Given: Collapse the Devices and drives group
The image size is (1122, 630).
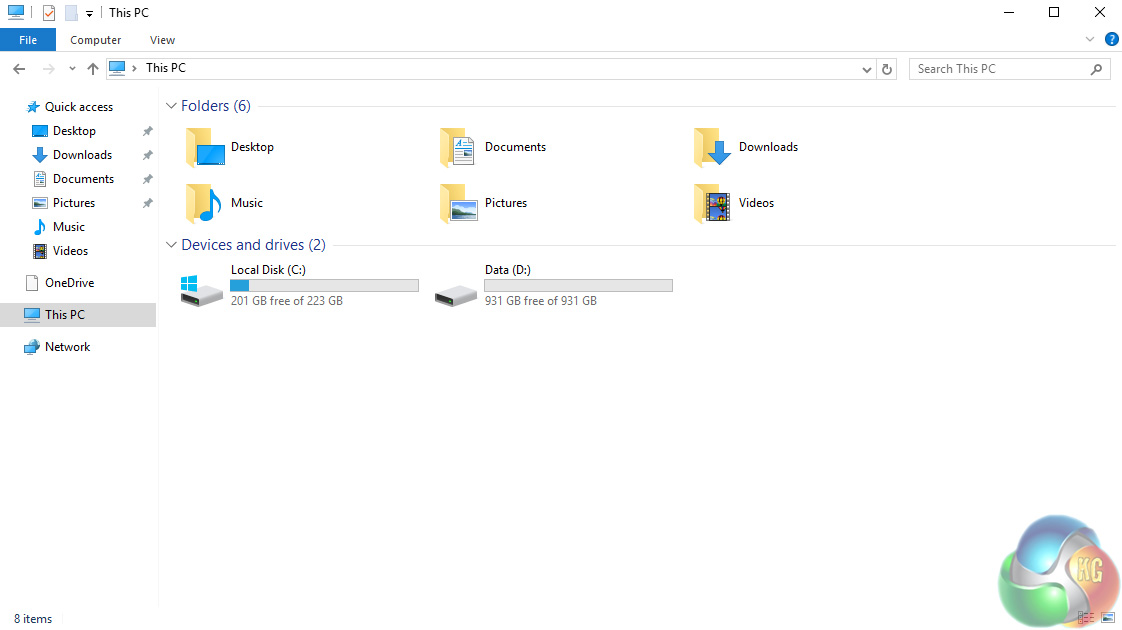Looking at the screenshot, I should point(171,245).
